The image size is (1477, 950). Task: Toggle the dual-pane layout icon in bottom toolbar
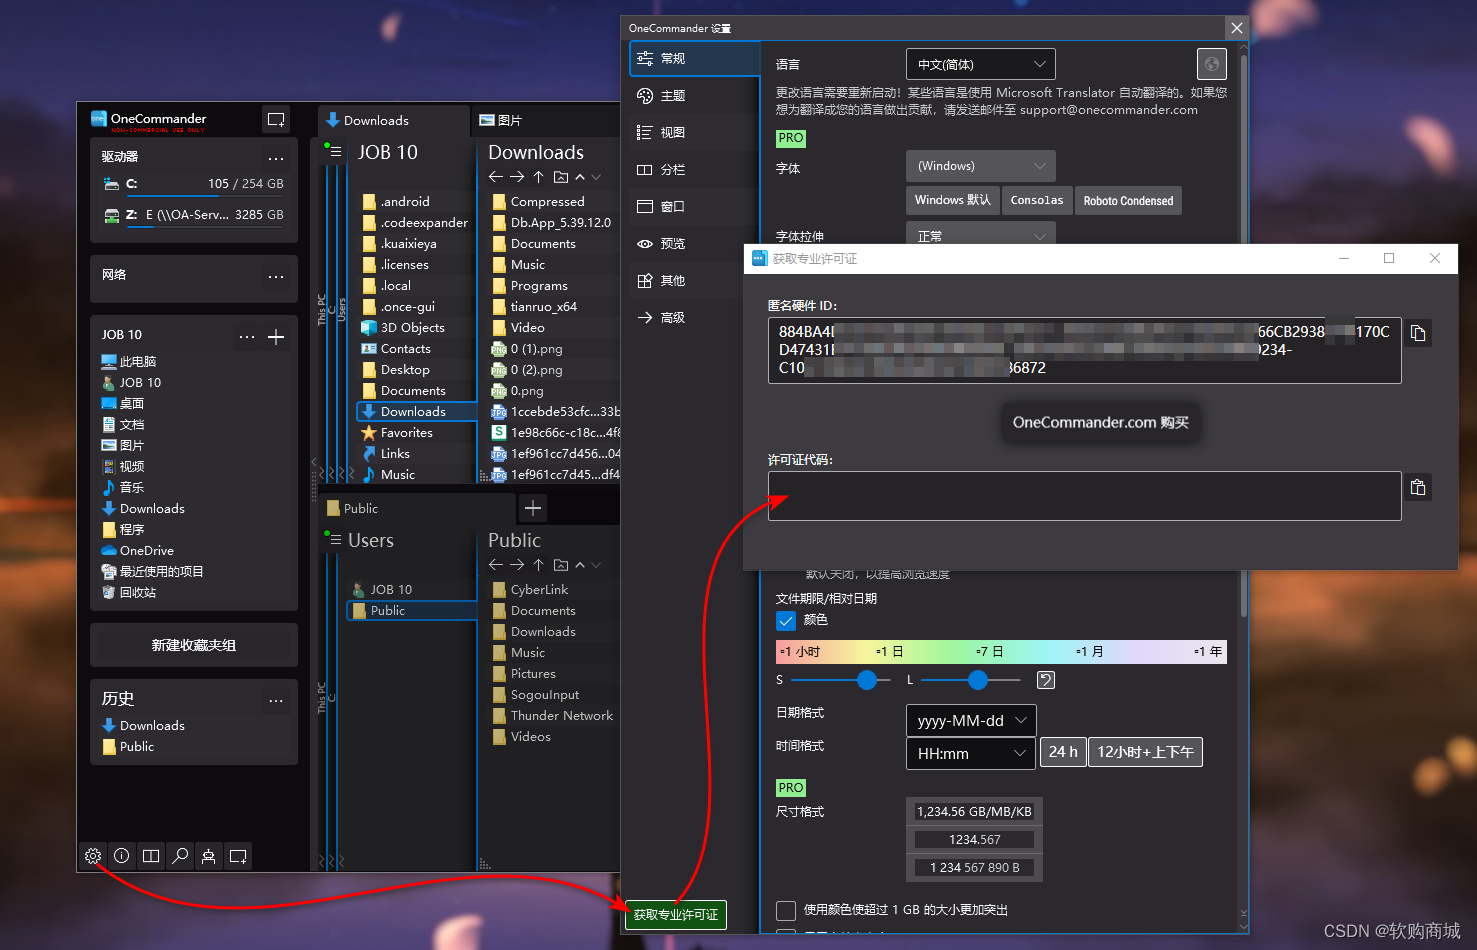point(151,856)
